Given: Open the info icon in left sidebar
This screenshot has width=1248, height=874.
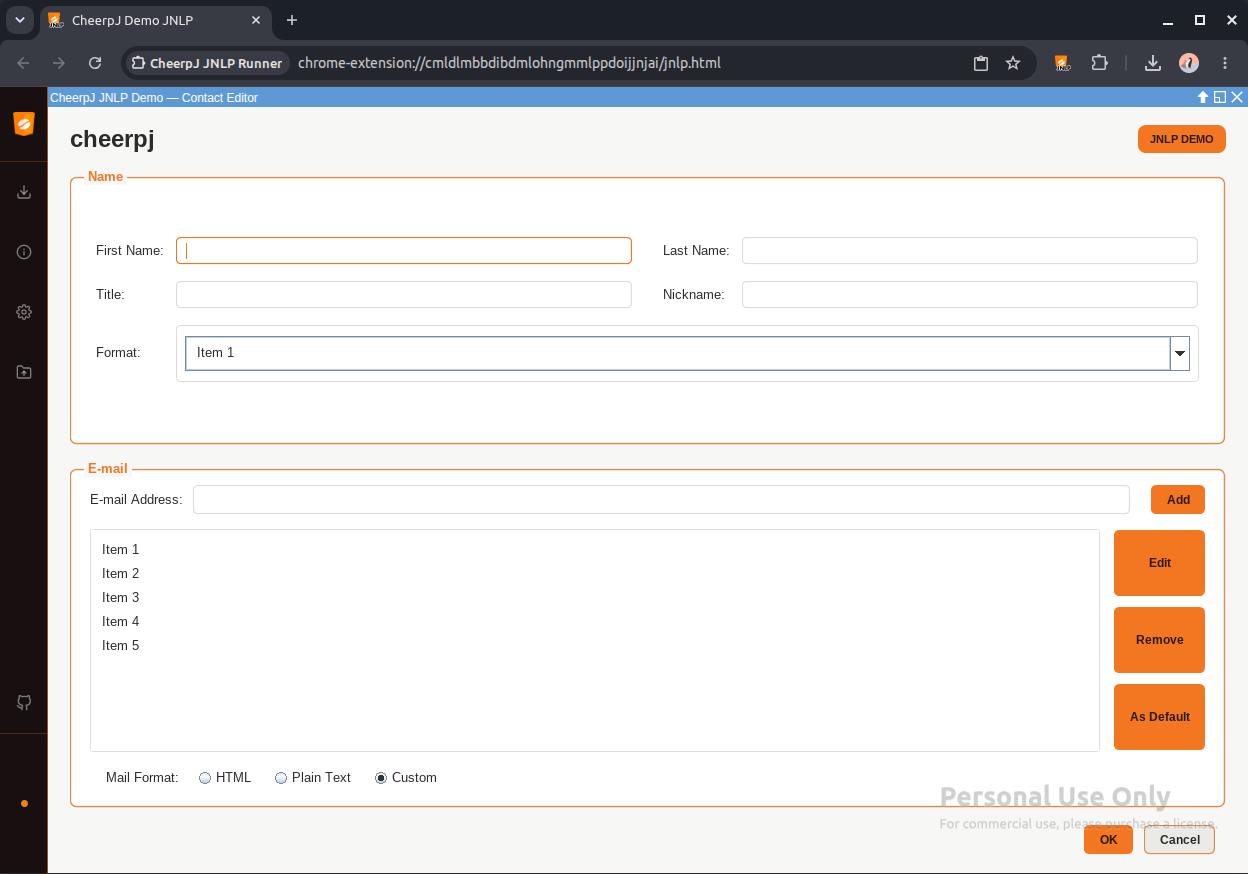Looking at the screenshot, I should pyautogui.click(x=24, y=252).
